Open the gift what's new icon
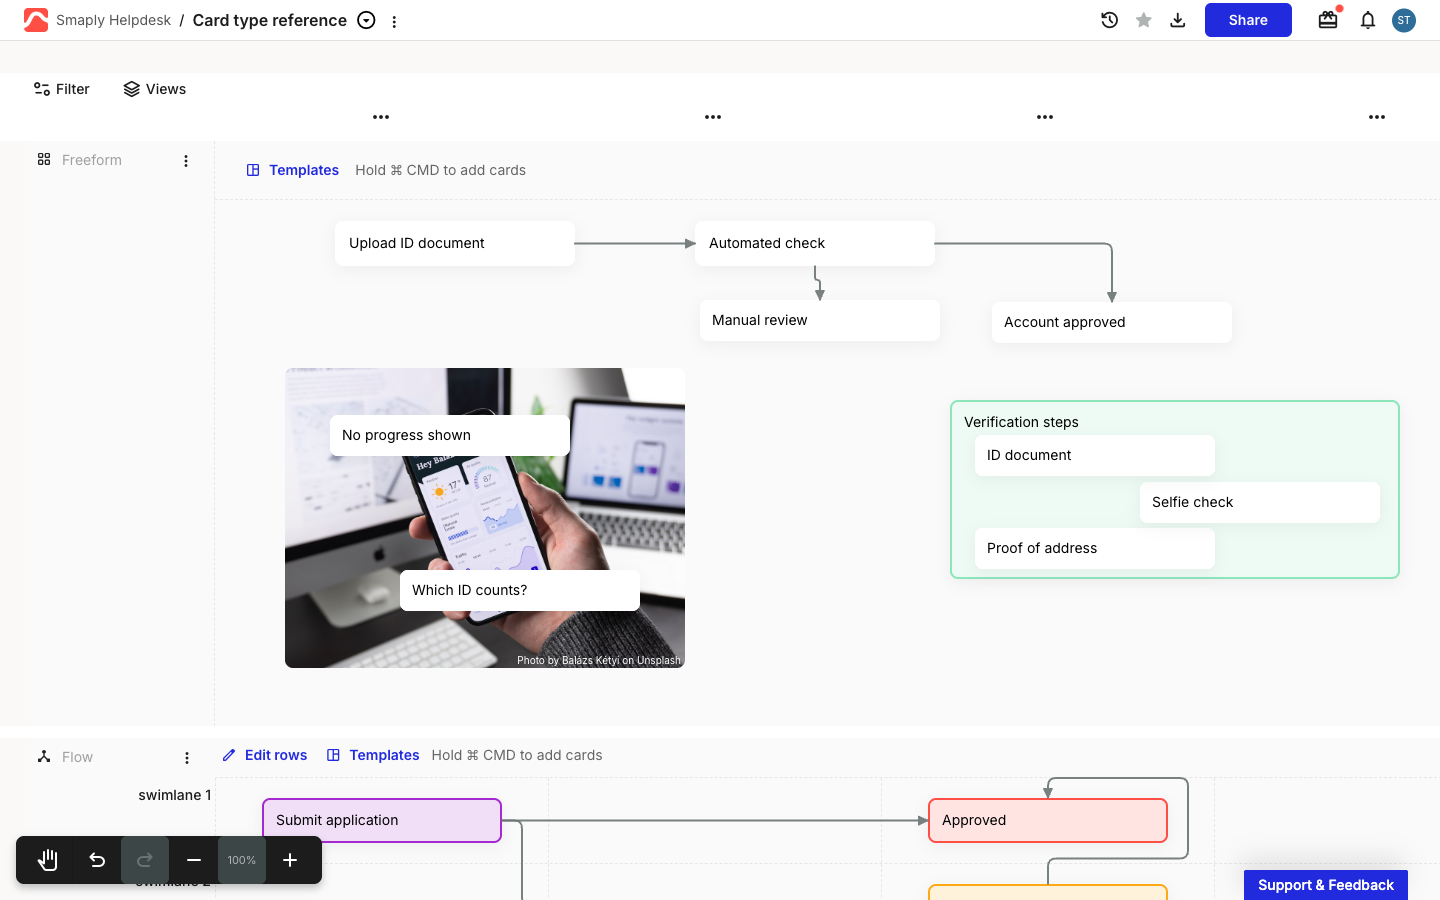1440x900 pixels. tap(1328, 20)
